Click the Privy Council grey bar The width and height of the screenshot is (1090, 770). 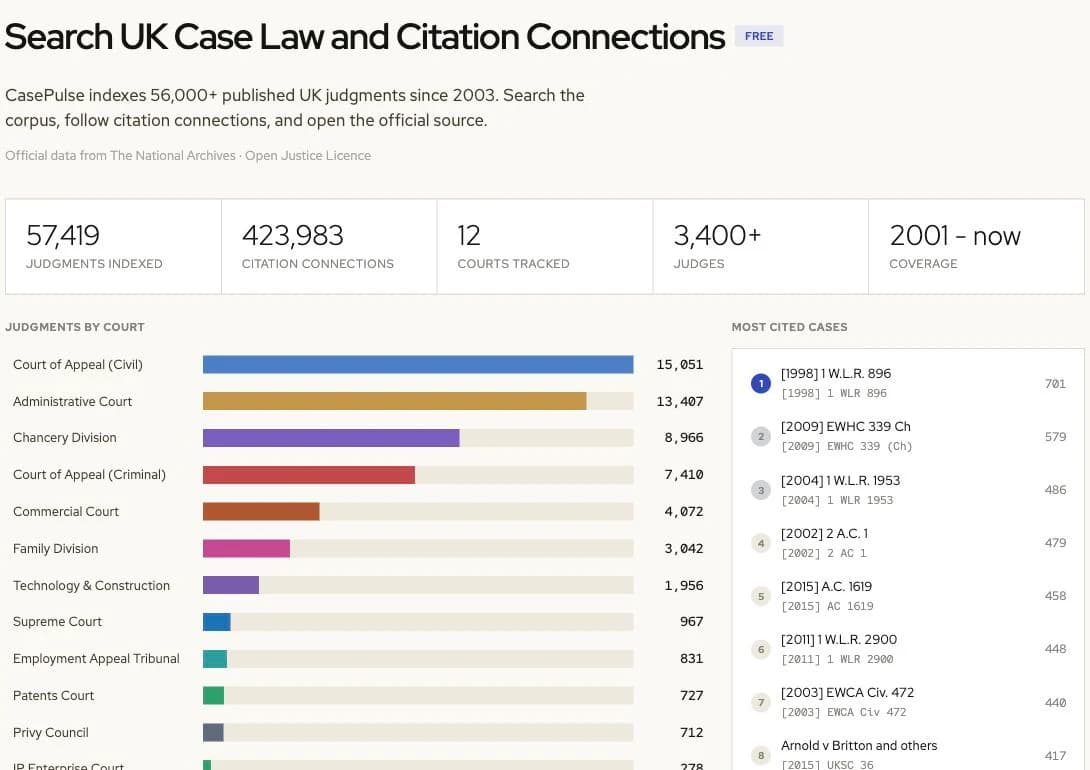[x=213, y=732]
